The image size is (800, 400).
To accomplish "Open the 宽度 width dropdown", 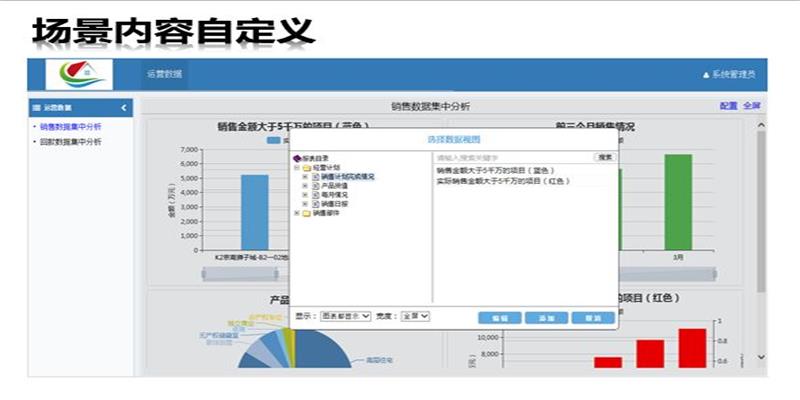I will [415, 316].
